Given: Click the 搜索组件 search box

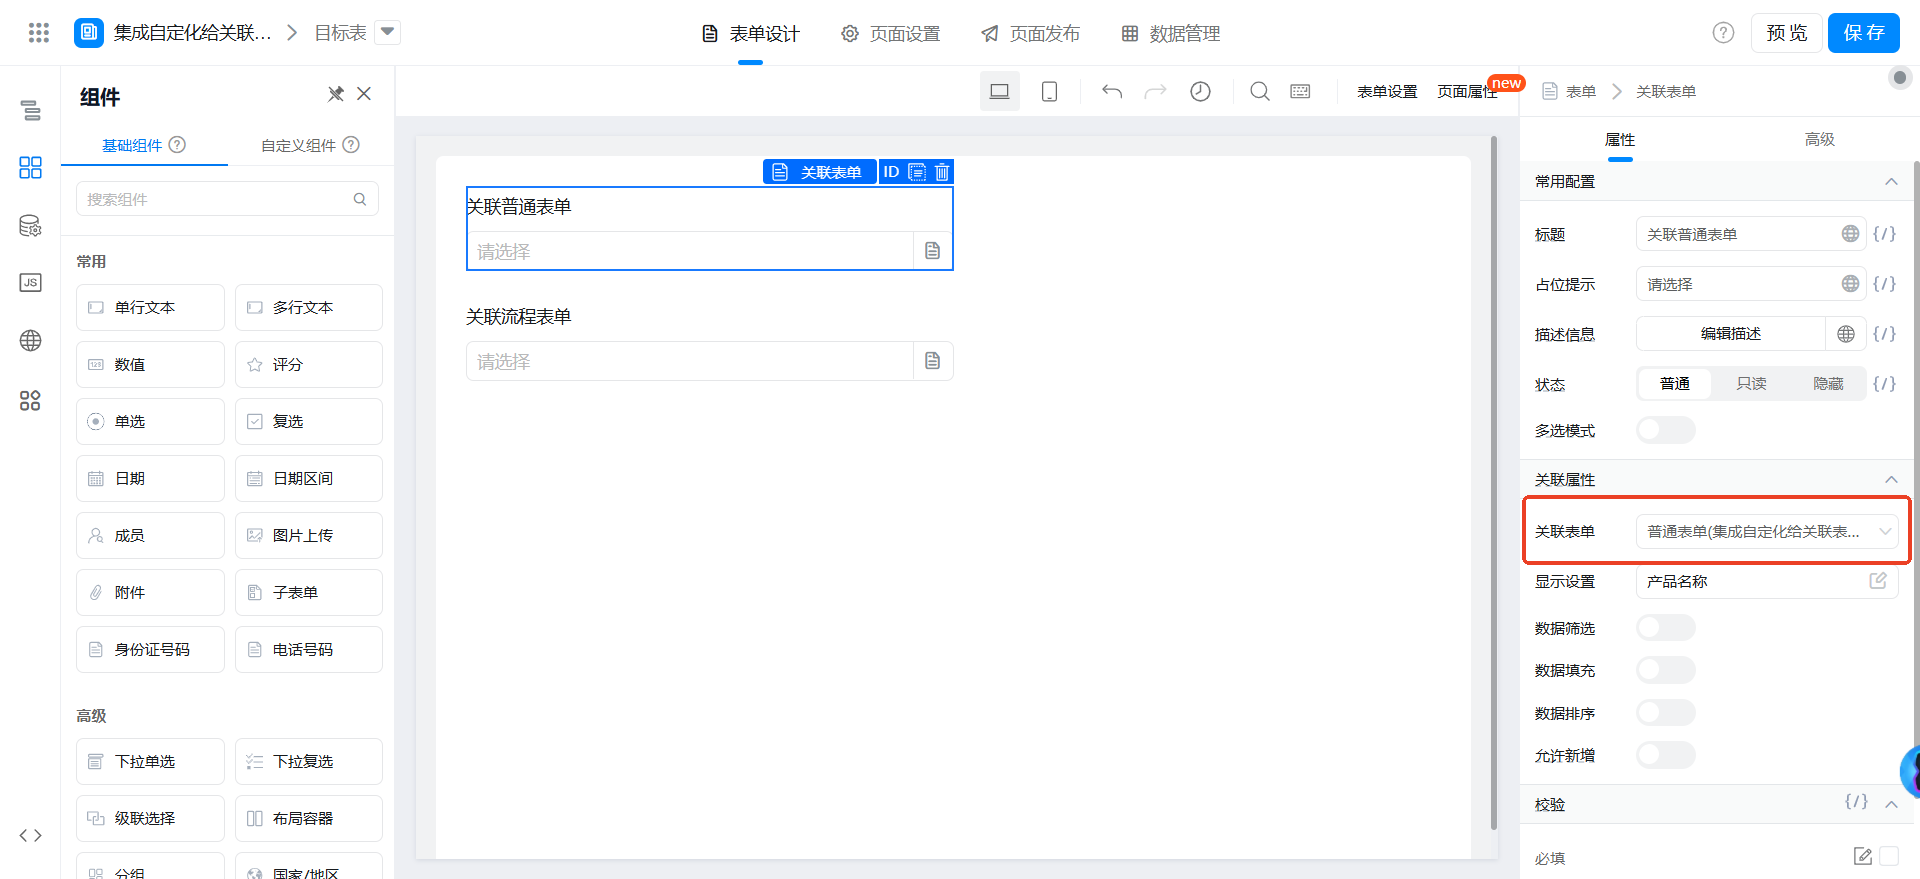Looking at the screenshot, I should click(227, 199).
